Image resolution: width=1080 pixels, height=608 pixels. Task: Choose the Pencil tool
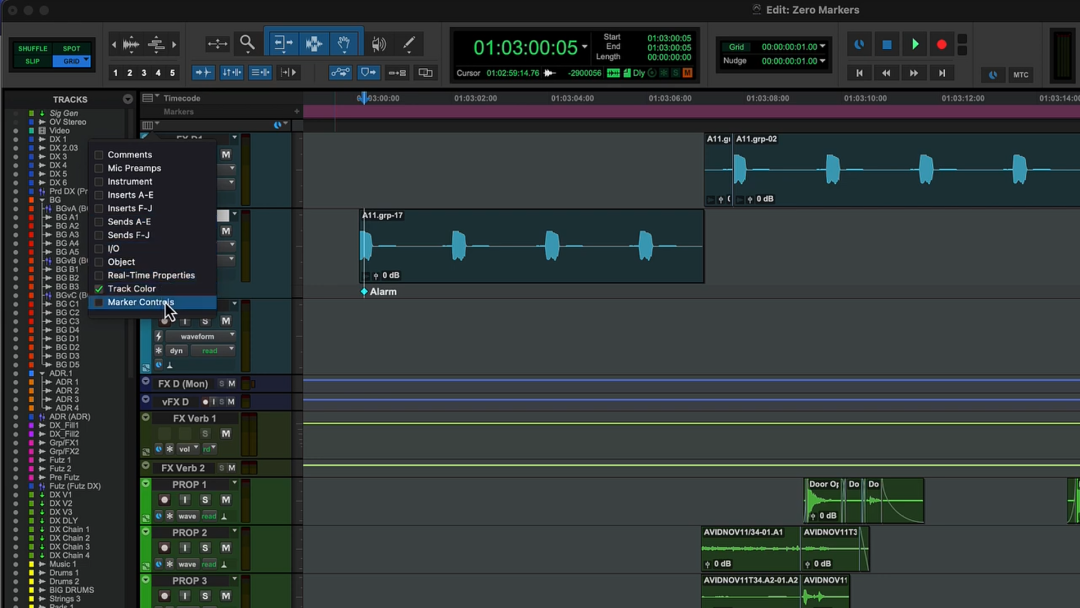[x=409, y=44]
